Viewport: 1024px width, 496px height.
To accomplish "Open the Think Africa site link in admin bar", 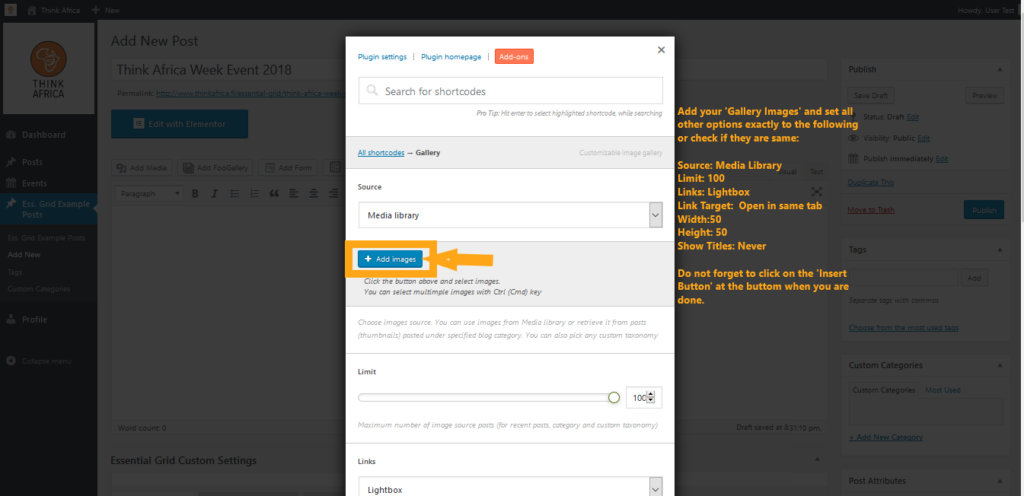I will coord(52,10).
